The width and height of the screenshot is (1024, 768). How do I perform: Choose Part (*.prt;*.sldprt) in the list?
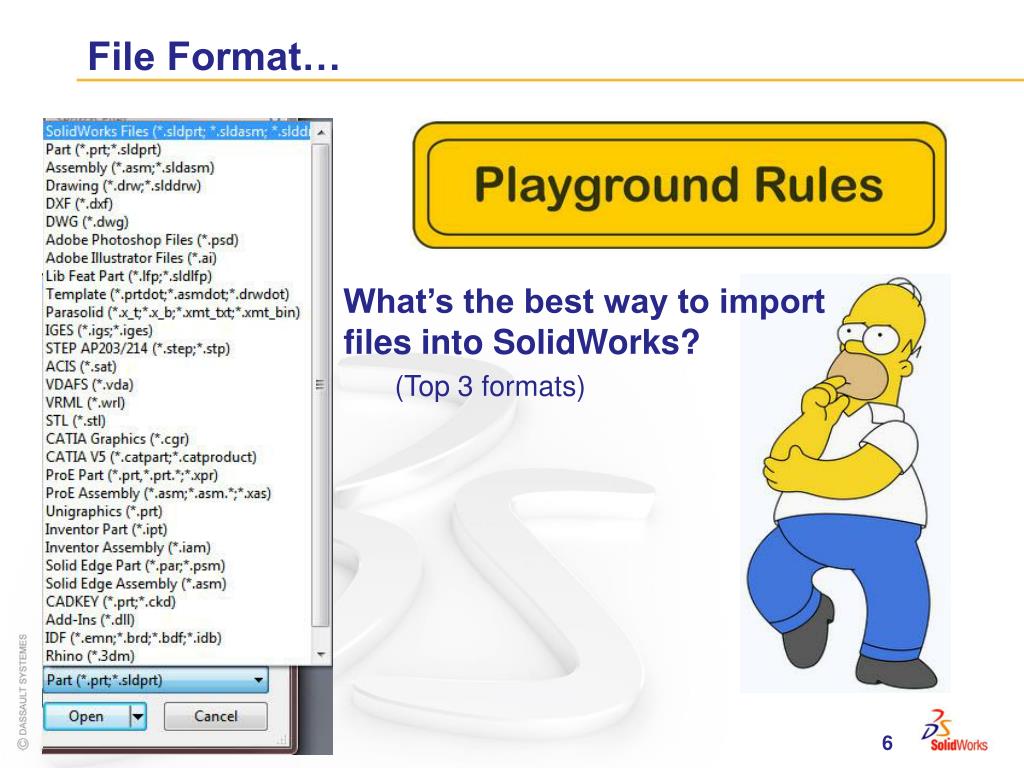178,150
